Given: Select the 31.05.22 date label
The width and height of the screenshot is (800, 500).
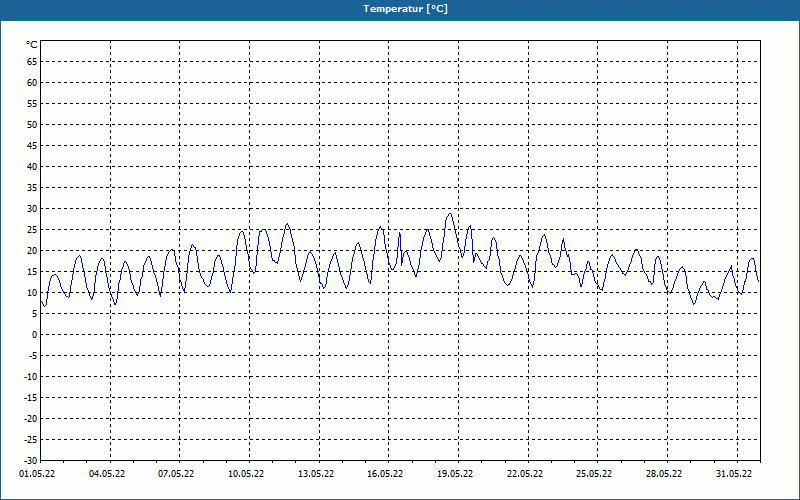Looking at the screenshot, I should (x=734, y=474).
